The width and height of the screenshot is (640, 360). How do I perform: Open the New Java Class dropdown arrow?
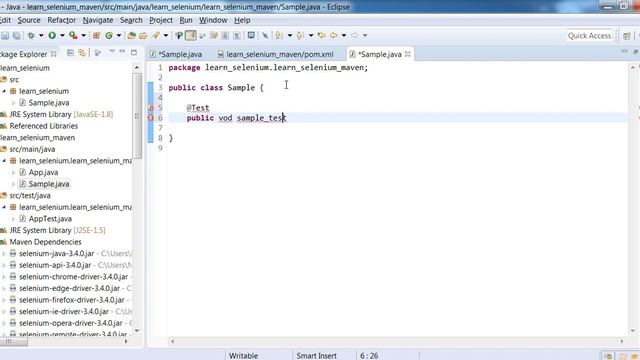point(119,36)
